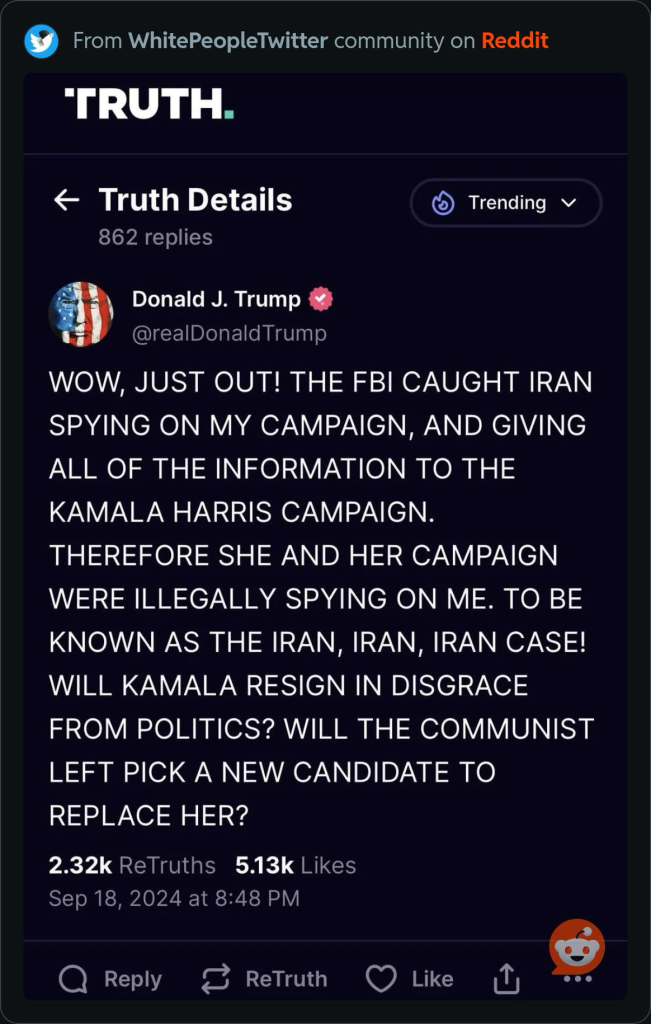This screenshot has height=1024, width=651.
Task: Open the WhitePeopleTwitter community link
Action: 228,41
